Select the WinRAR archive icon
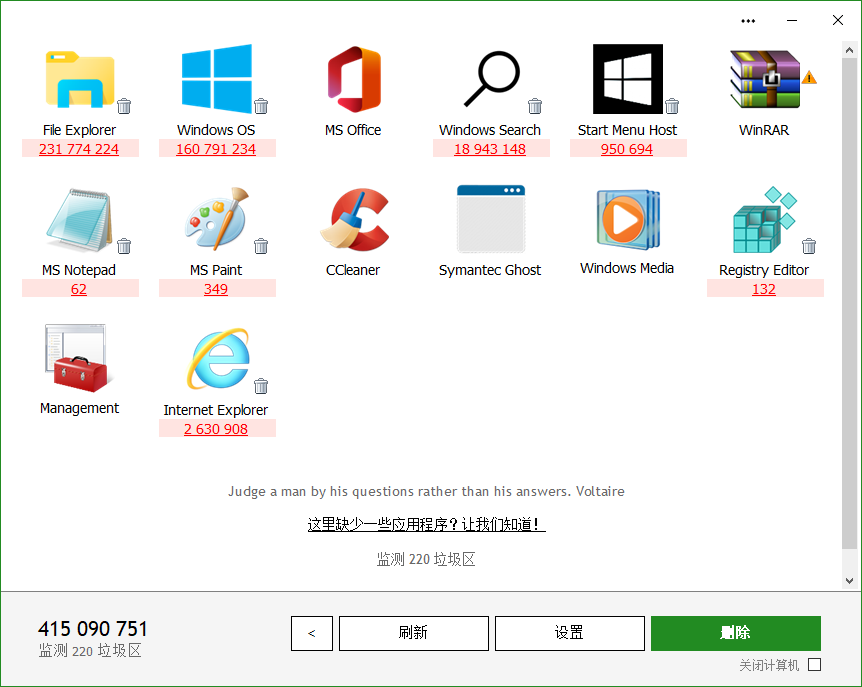Screen dimensions: 862x687 pos(763,78)
